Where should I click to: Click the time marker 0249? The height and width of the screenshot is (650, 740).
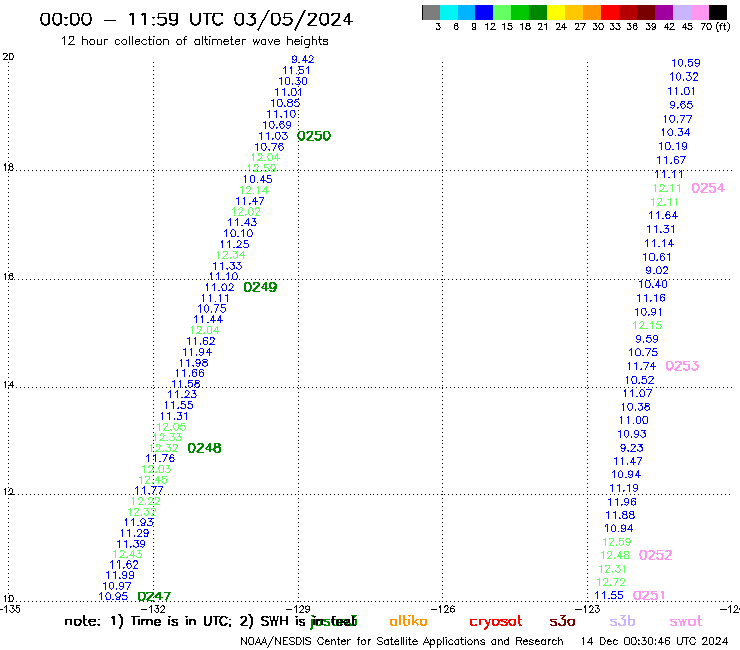[x=260, y=287]
